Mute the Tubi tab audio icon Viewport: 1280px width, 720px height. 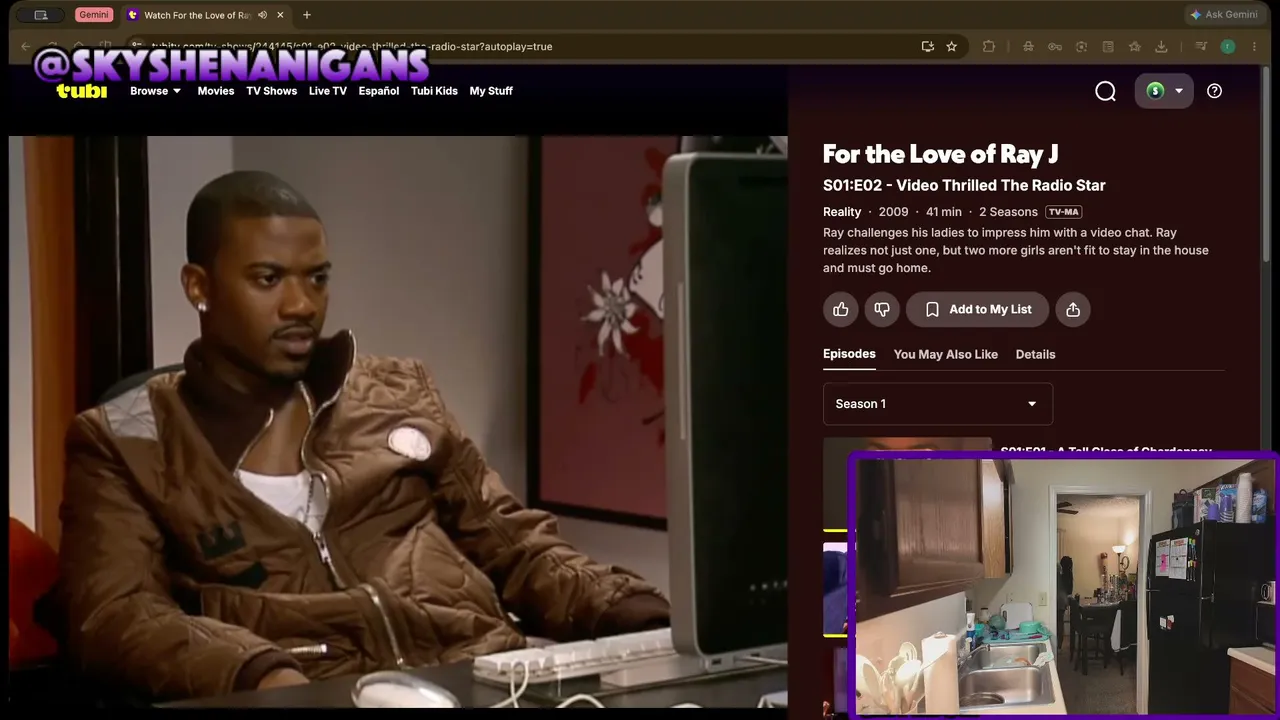pos(262,15)
